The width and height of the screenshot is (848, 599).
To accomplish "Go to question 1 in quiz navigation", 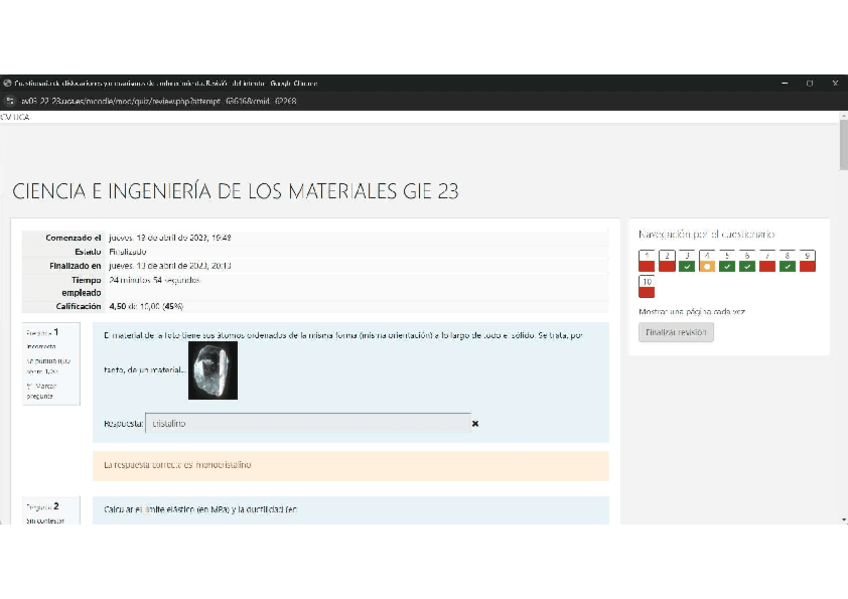I will click(x=647, y=261).
